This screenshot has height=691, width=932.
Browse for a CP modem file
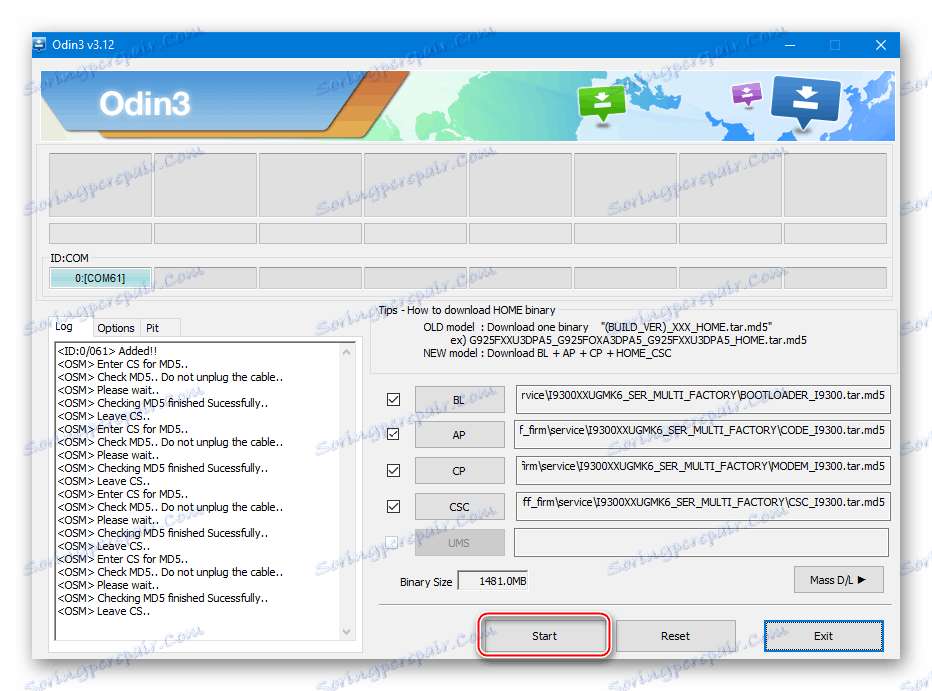tap(459, 471)
